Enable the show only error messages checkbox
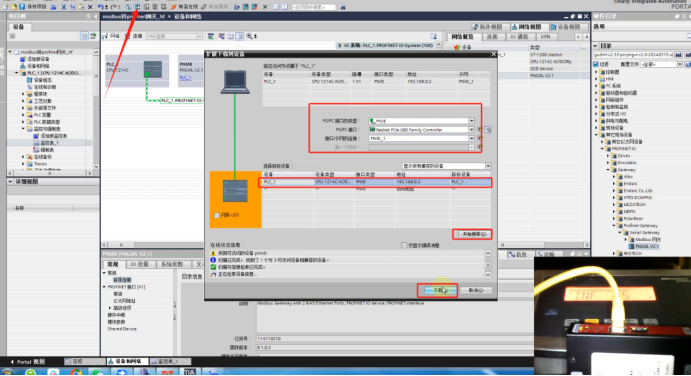The height and width of the screenshot is (376, 691). pyautogui.click(x=404, y=245)
